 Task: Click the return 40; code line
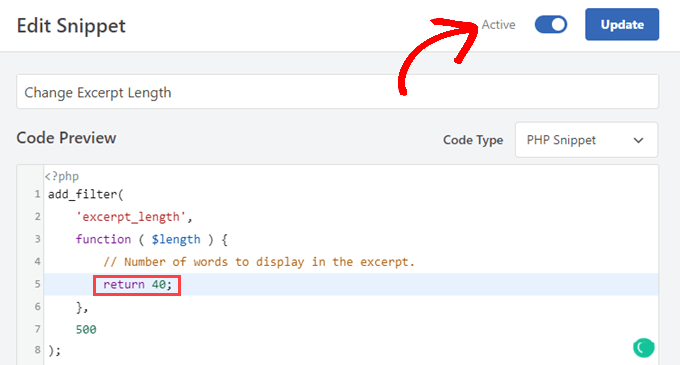click(x=137, y=284)
